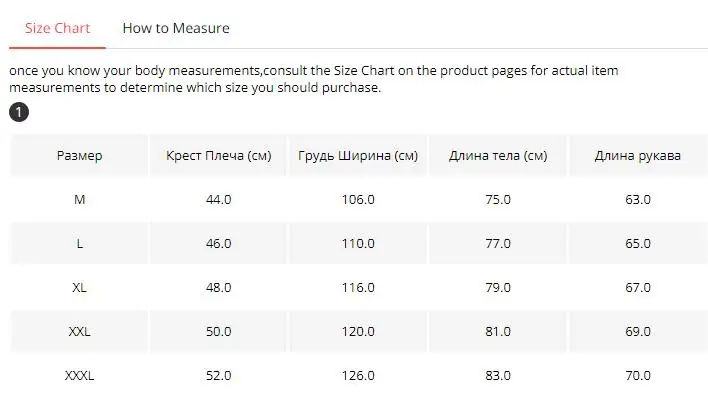Select the XXXL size row label
Viewport: 708px width, 401px height.
[x=79, y=375]
